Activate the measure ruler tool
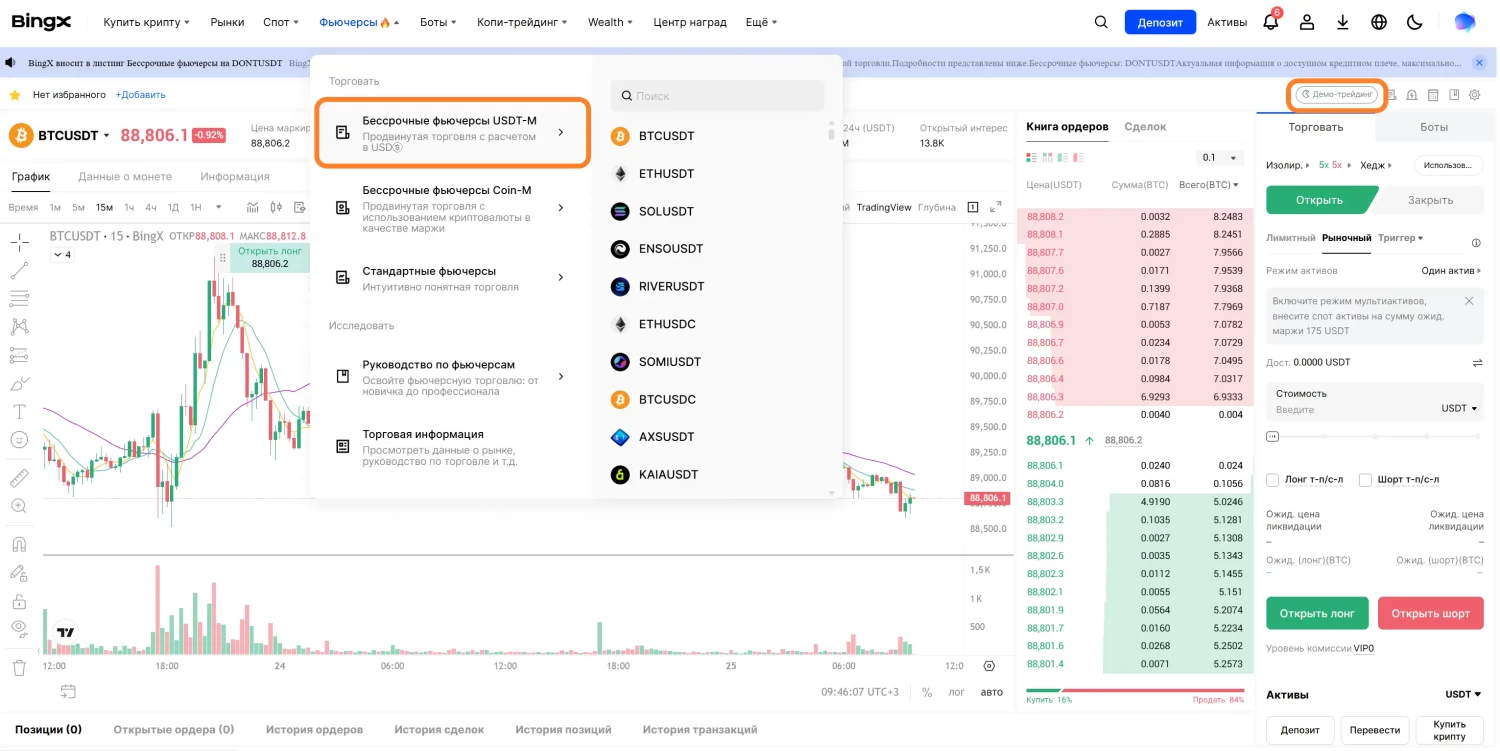The height and width of the screenshot is (751, 1500). pos(20,479)
